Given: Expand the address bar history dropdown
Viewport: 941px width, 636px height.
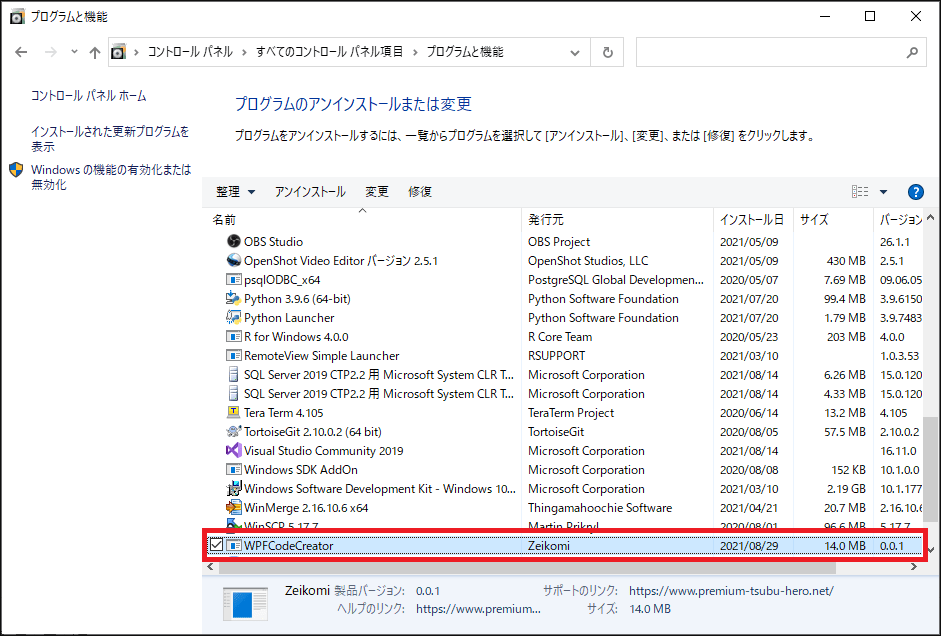Looking at the screenshot, I should pyautogui.click(x=575, y=53).
